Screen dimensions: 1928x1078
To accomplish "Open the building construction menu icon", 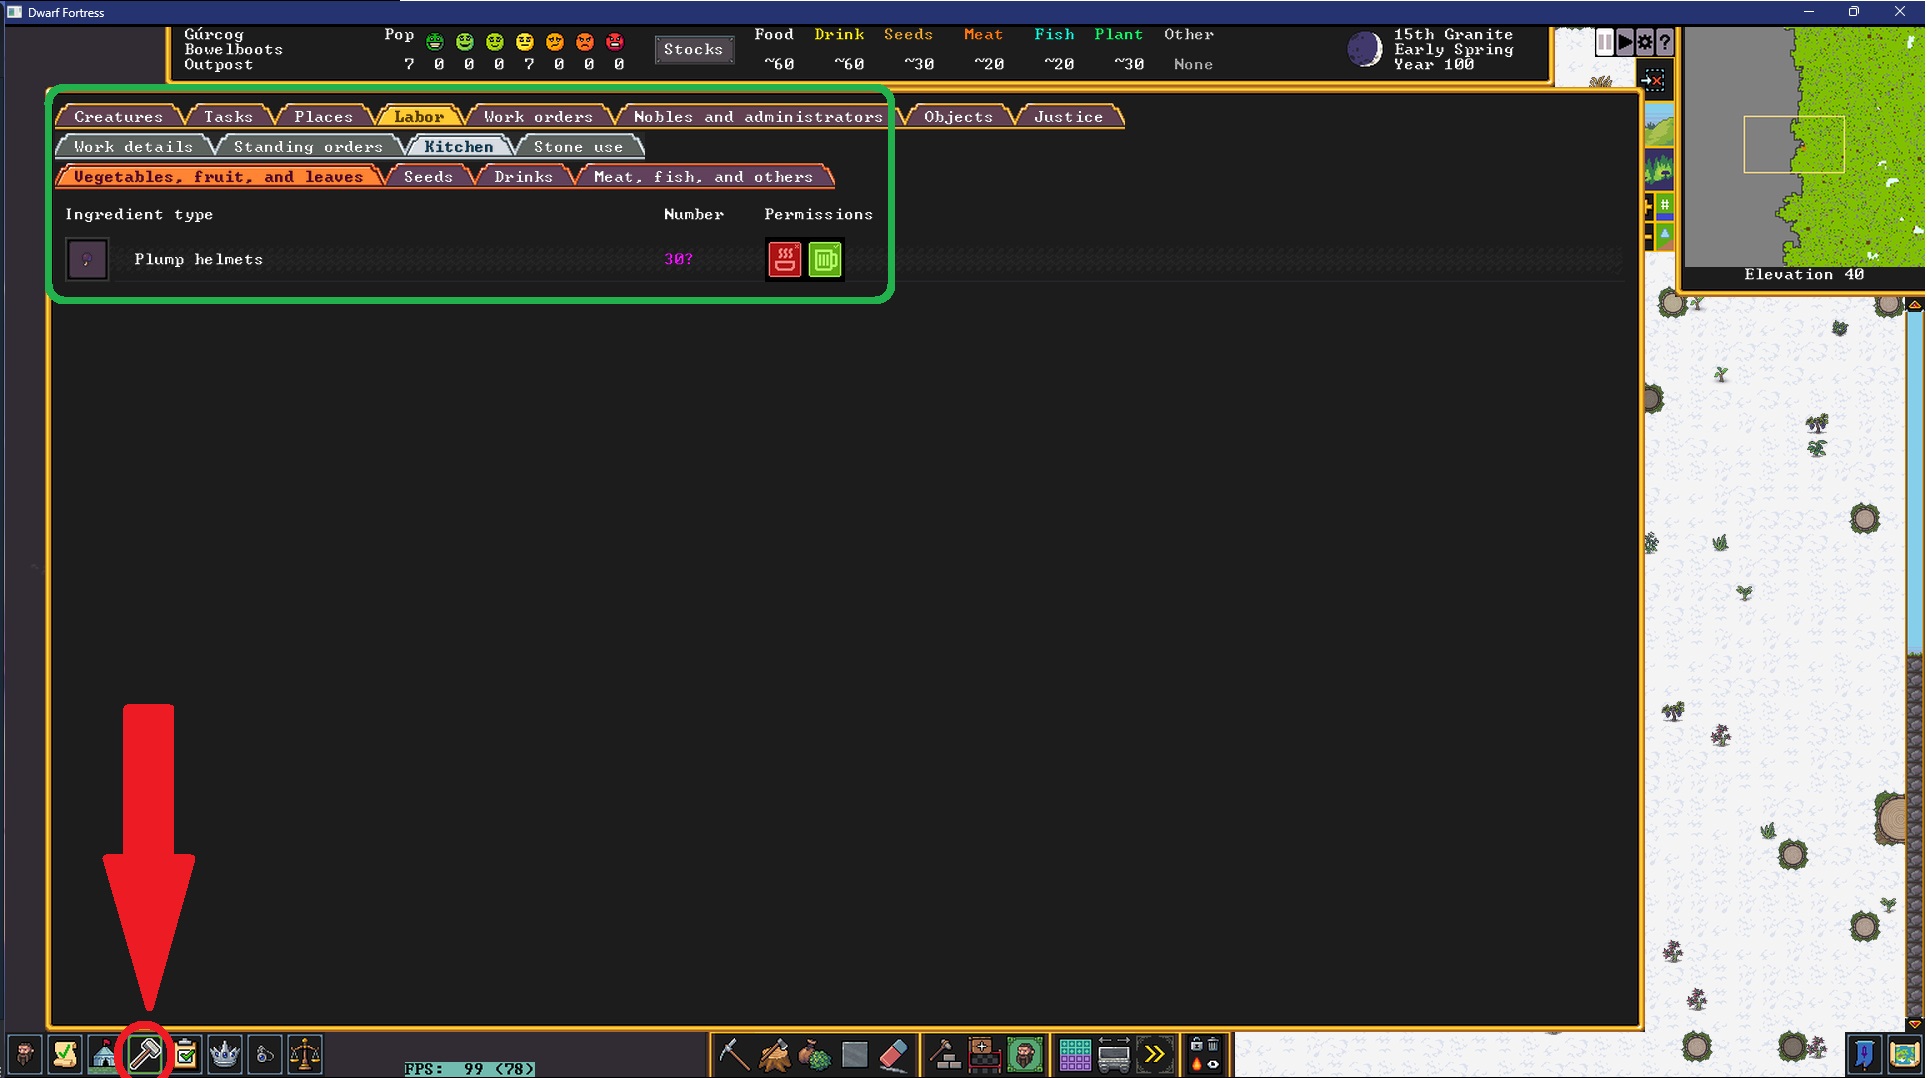I will coord(945,1054).
